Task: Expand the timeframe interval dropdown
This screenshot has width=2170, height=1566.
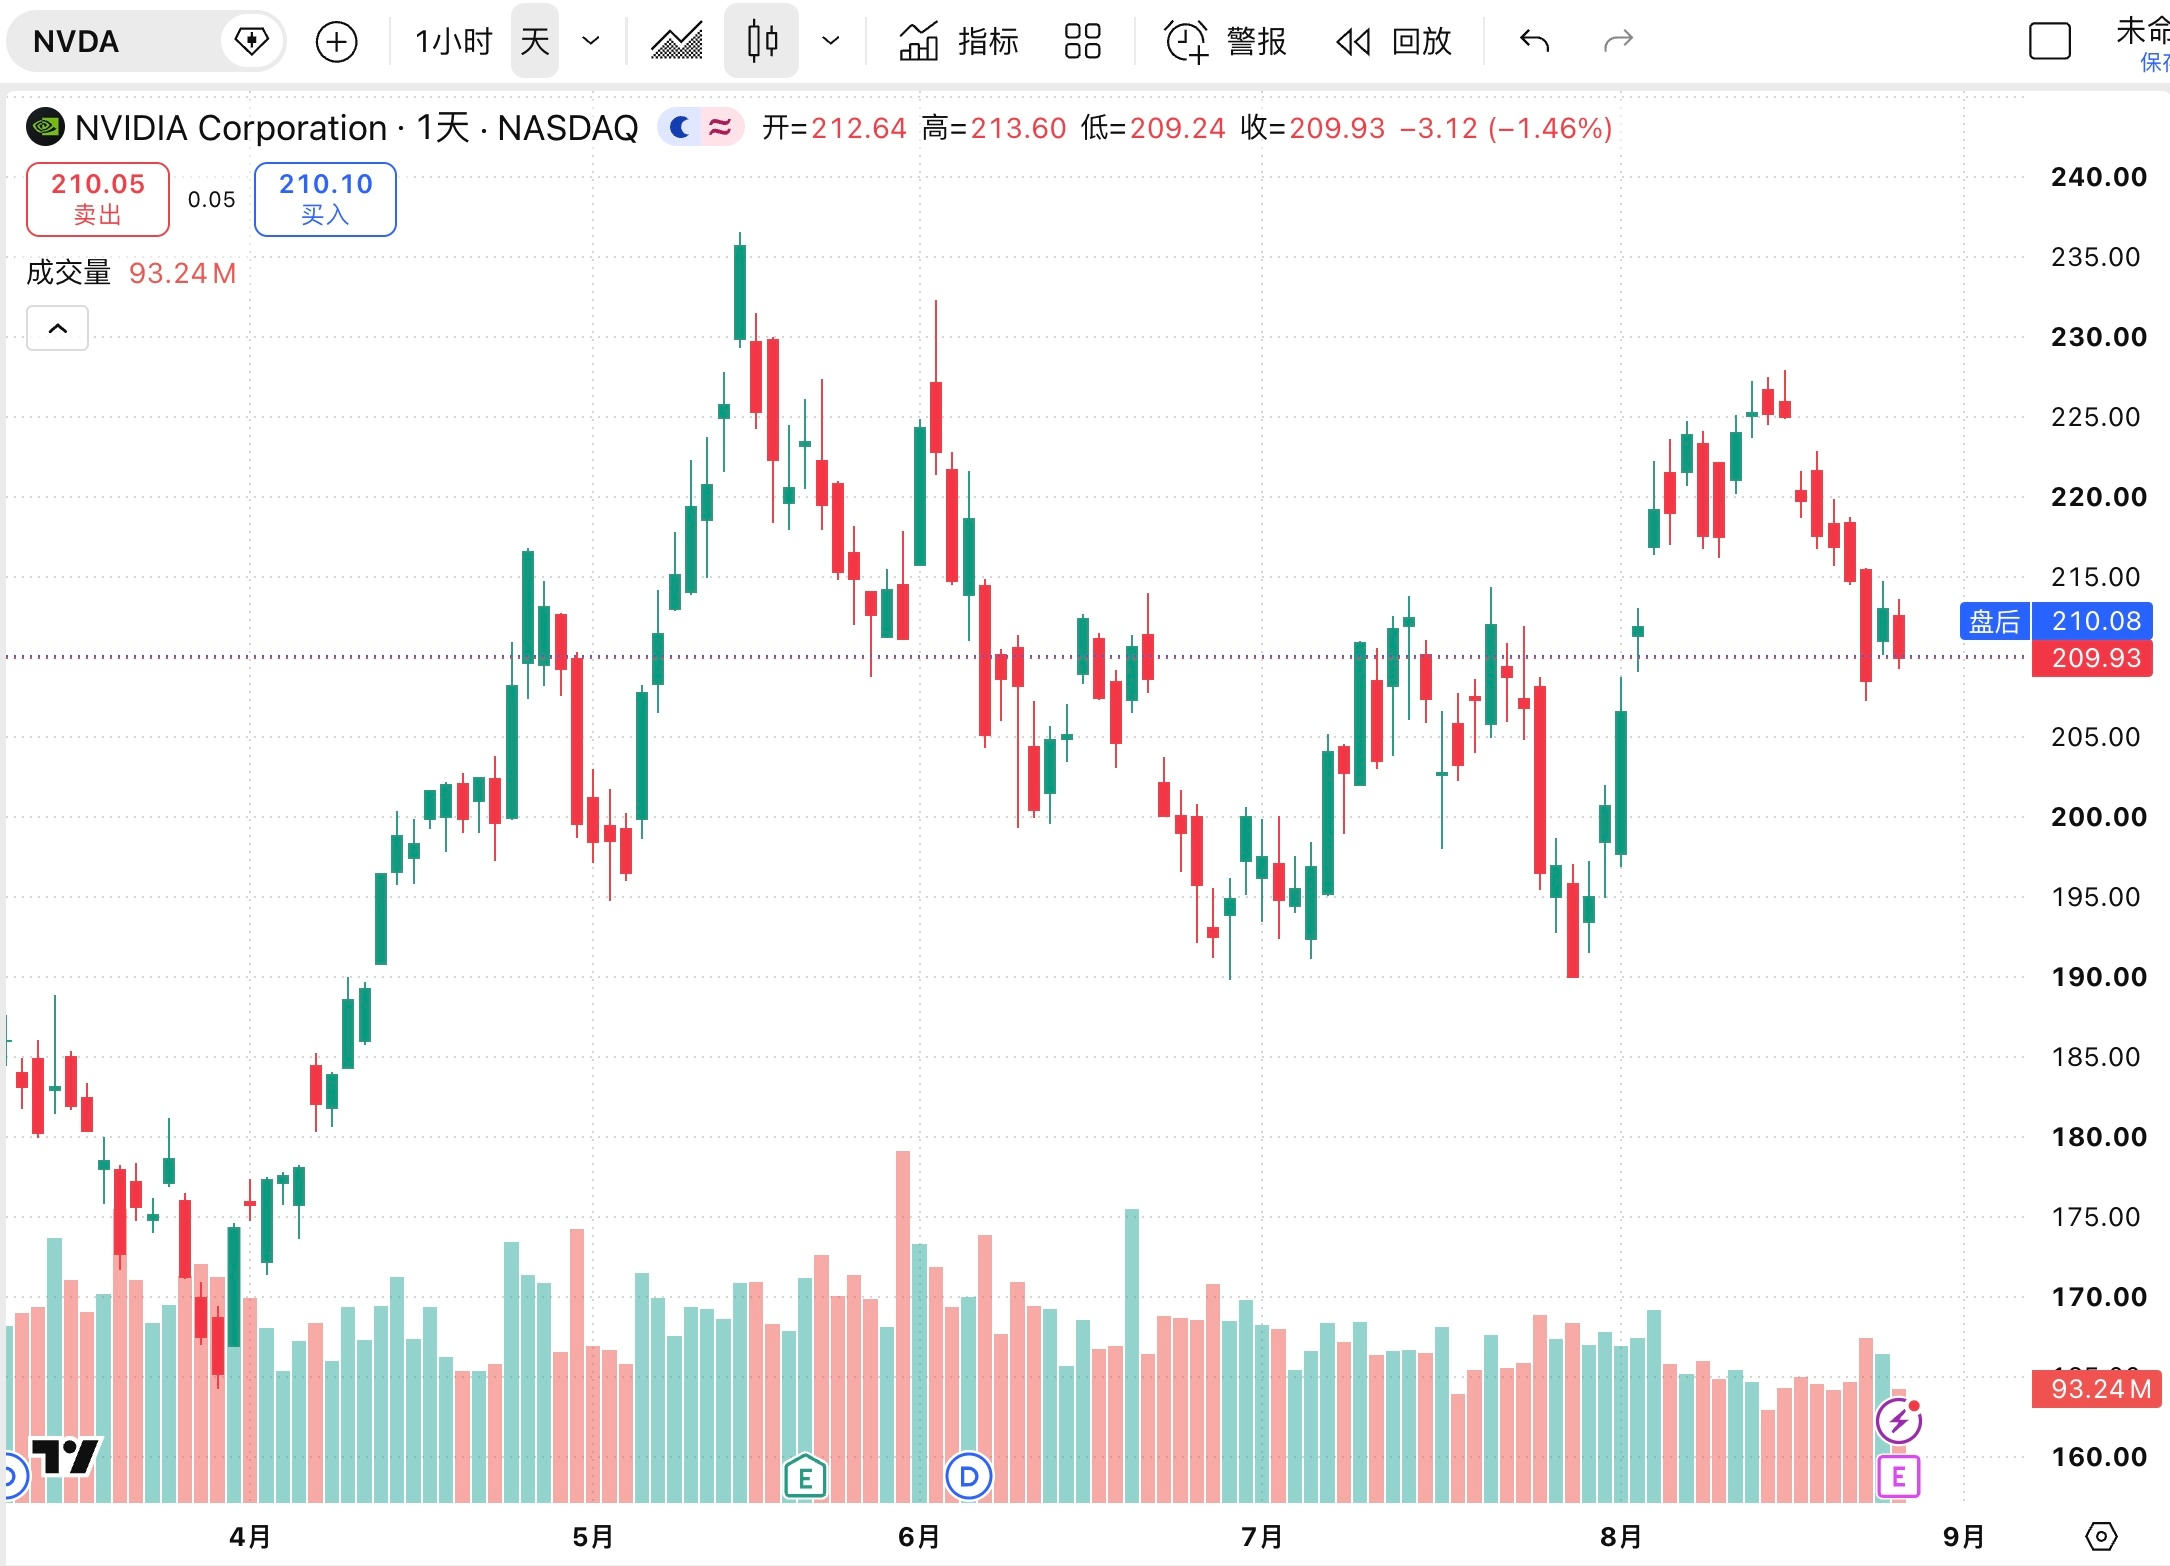Action: [591, 42]
